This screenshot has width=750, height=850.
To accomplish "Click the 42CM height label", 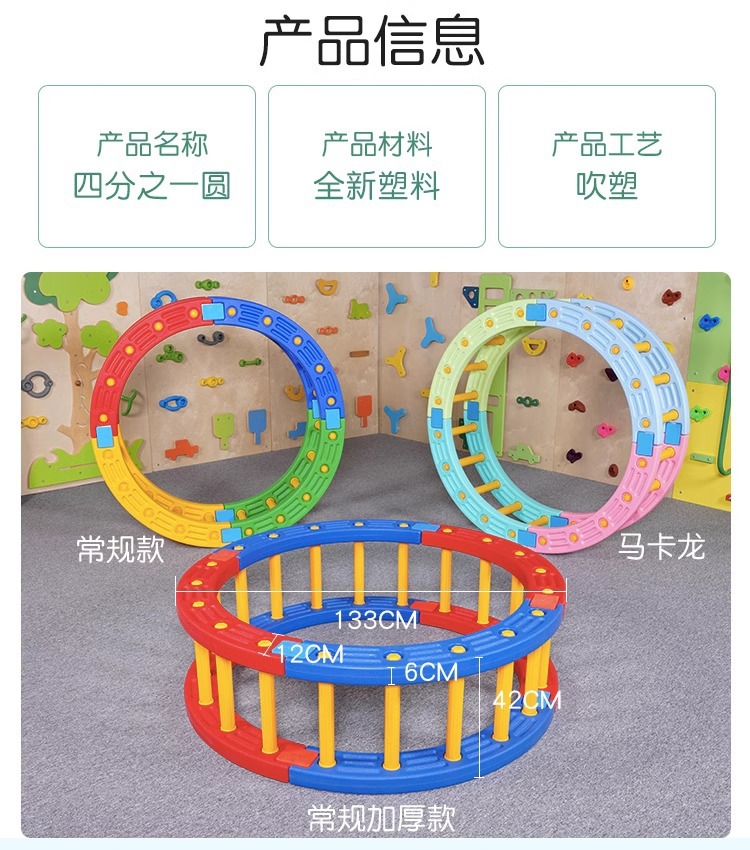I will 527,700.
